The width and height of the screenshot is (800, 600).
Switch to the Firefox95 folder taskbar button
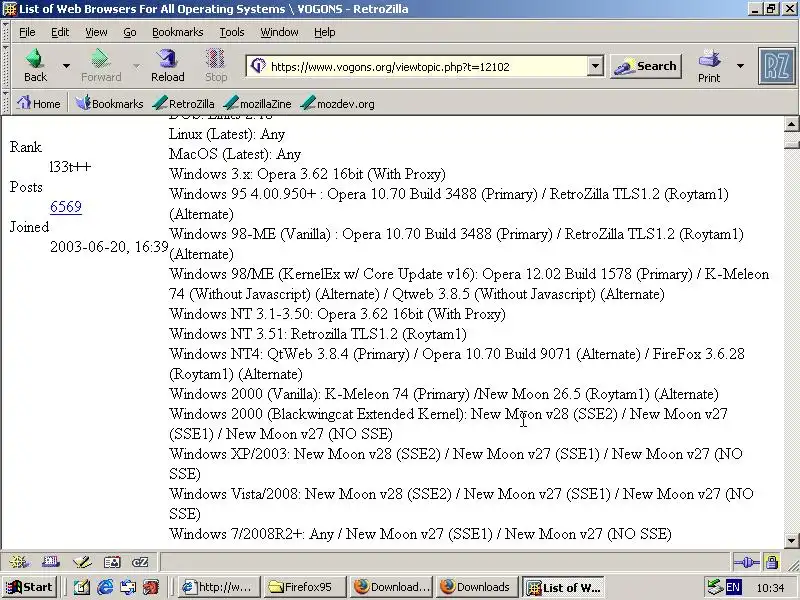click(305, 587)
